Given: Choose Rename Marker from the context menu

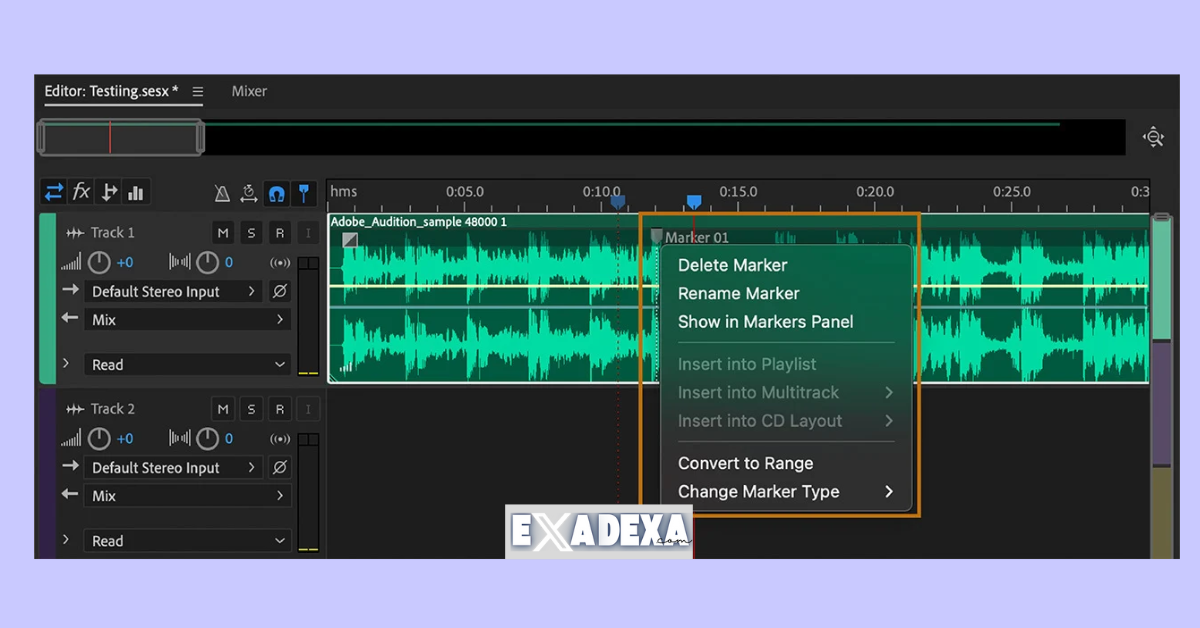Looking at the screenshot, I should pyautogui.click(x=738, y=293).
